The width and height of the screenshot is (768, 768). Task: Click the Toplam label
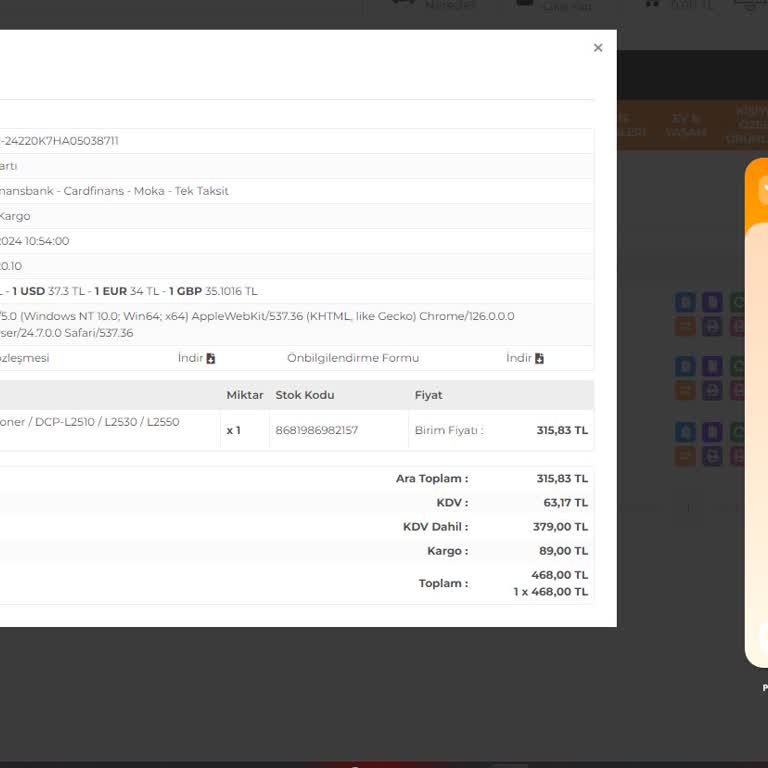pyautogui.click(x=443, y=583)
